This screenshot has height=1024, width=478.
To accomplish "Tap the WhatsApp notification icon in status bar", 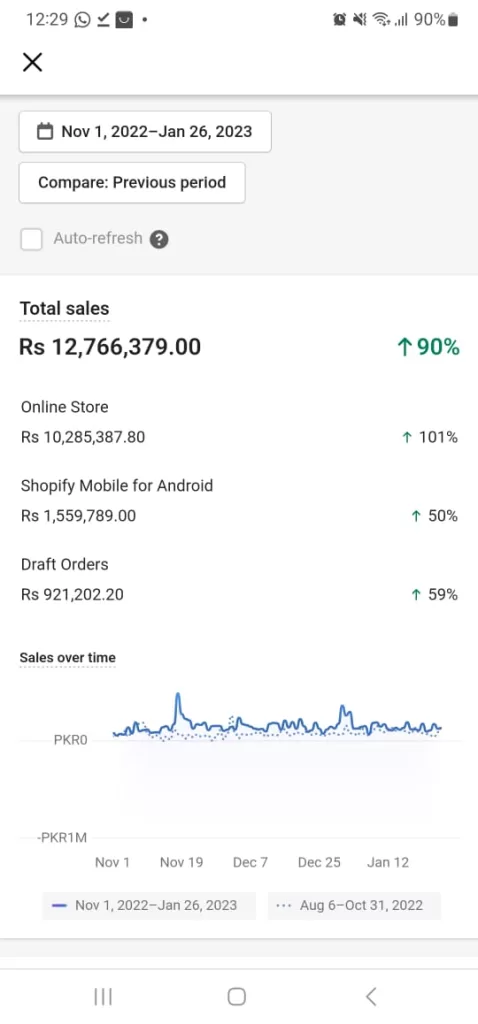I will click(82, 20).
